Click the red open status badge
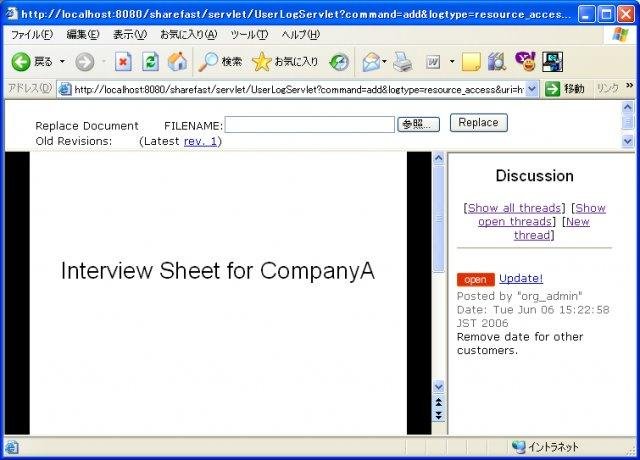The width and height of the screenshot is (640, 460). point(476,280)
